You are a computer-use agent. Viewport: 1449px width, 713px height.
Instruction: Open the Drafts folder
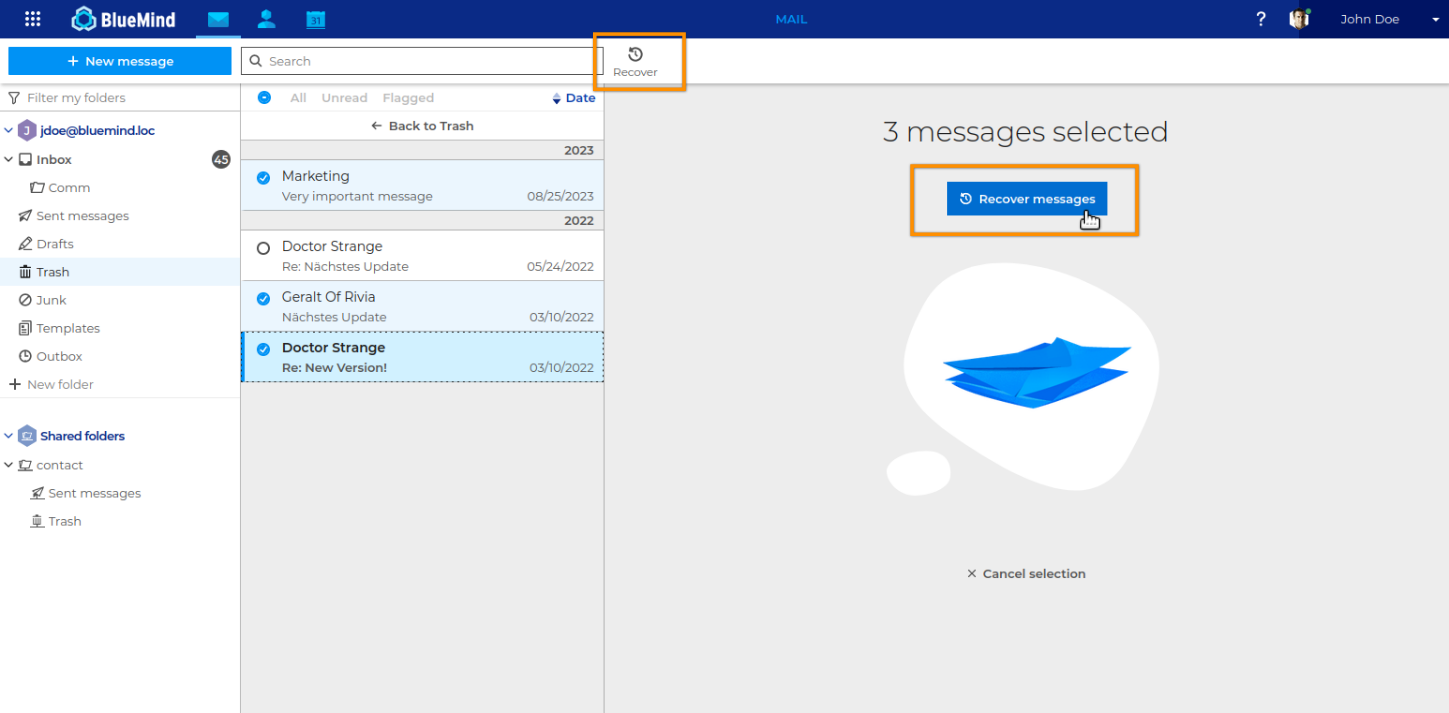55,244
